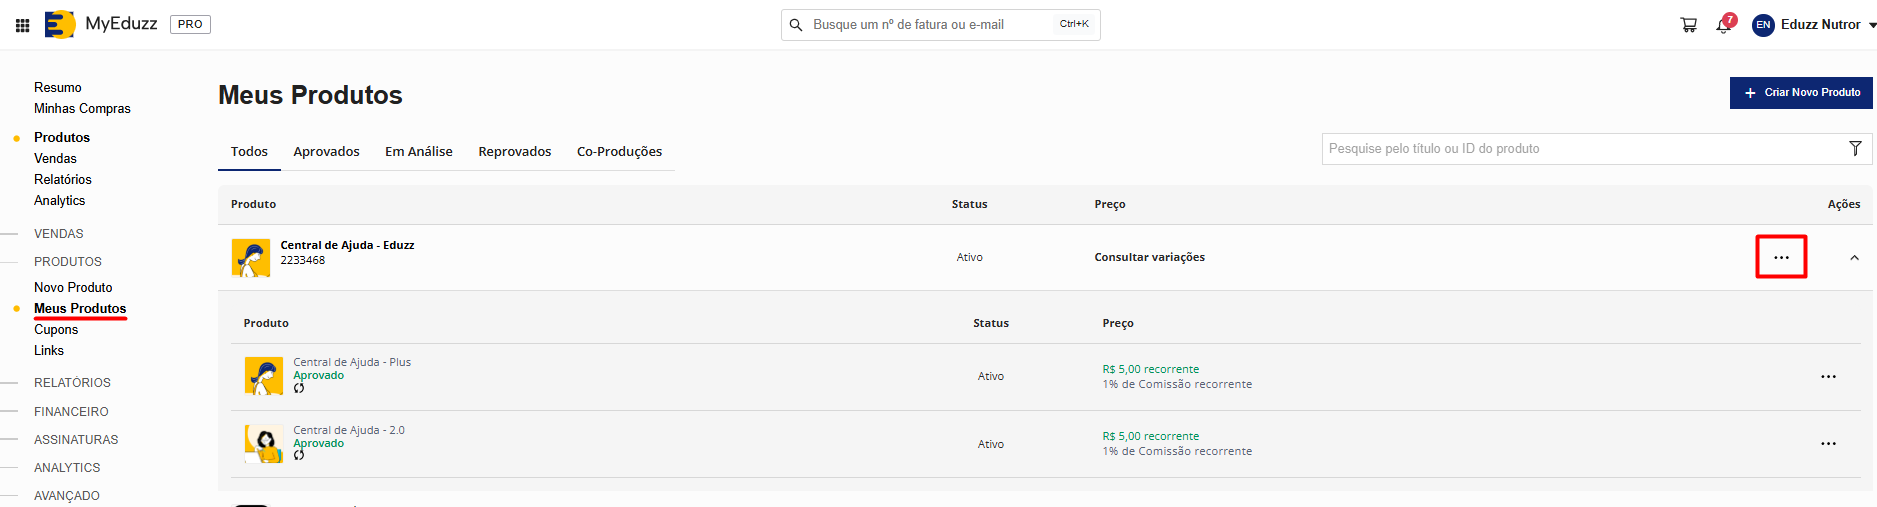
Task: Open the apps grid launcher icon
Action: (22, 25)
